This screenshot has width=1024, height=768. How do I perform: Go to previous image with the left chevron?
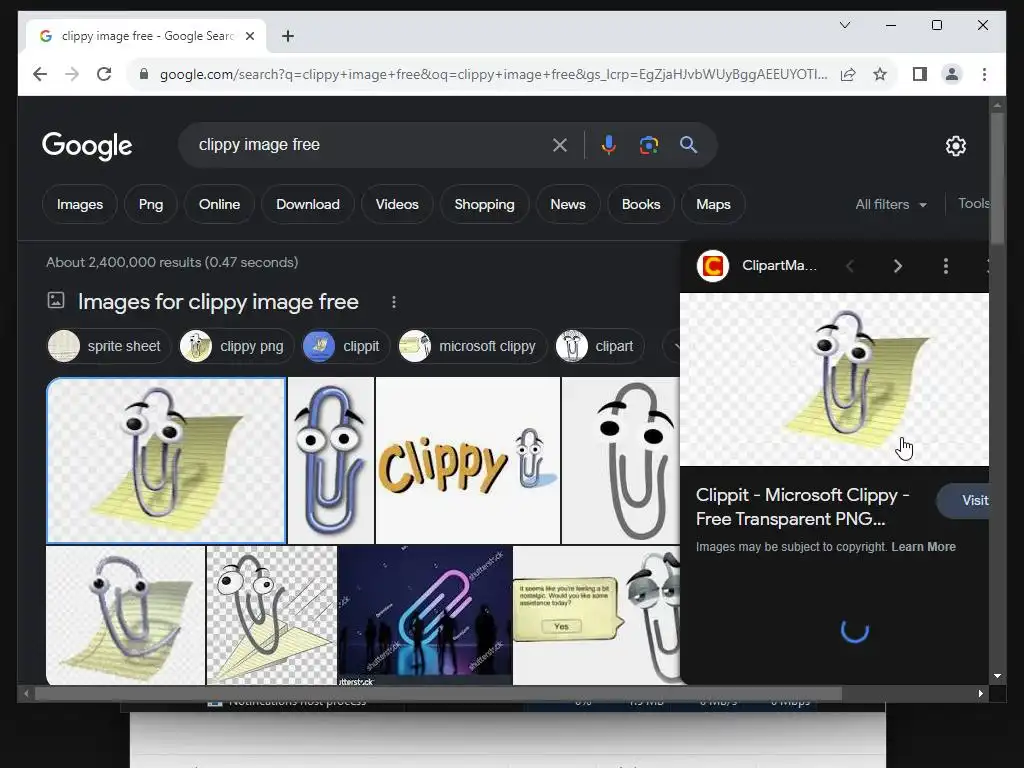850,266
